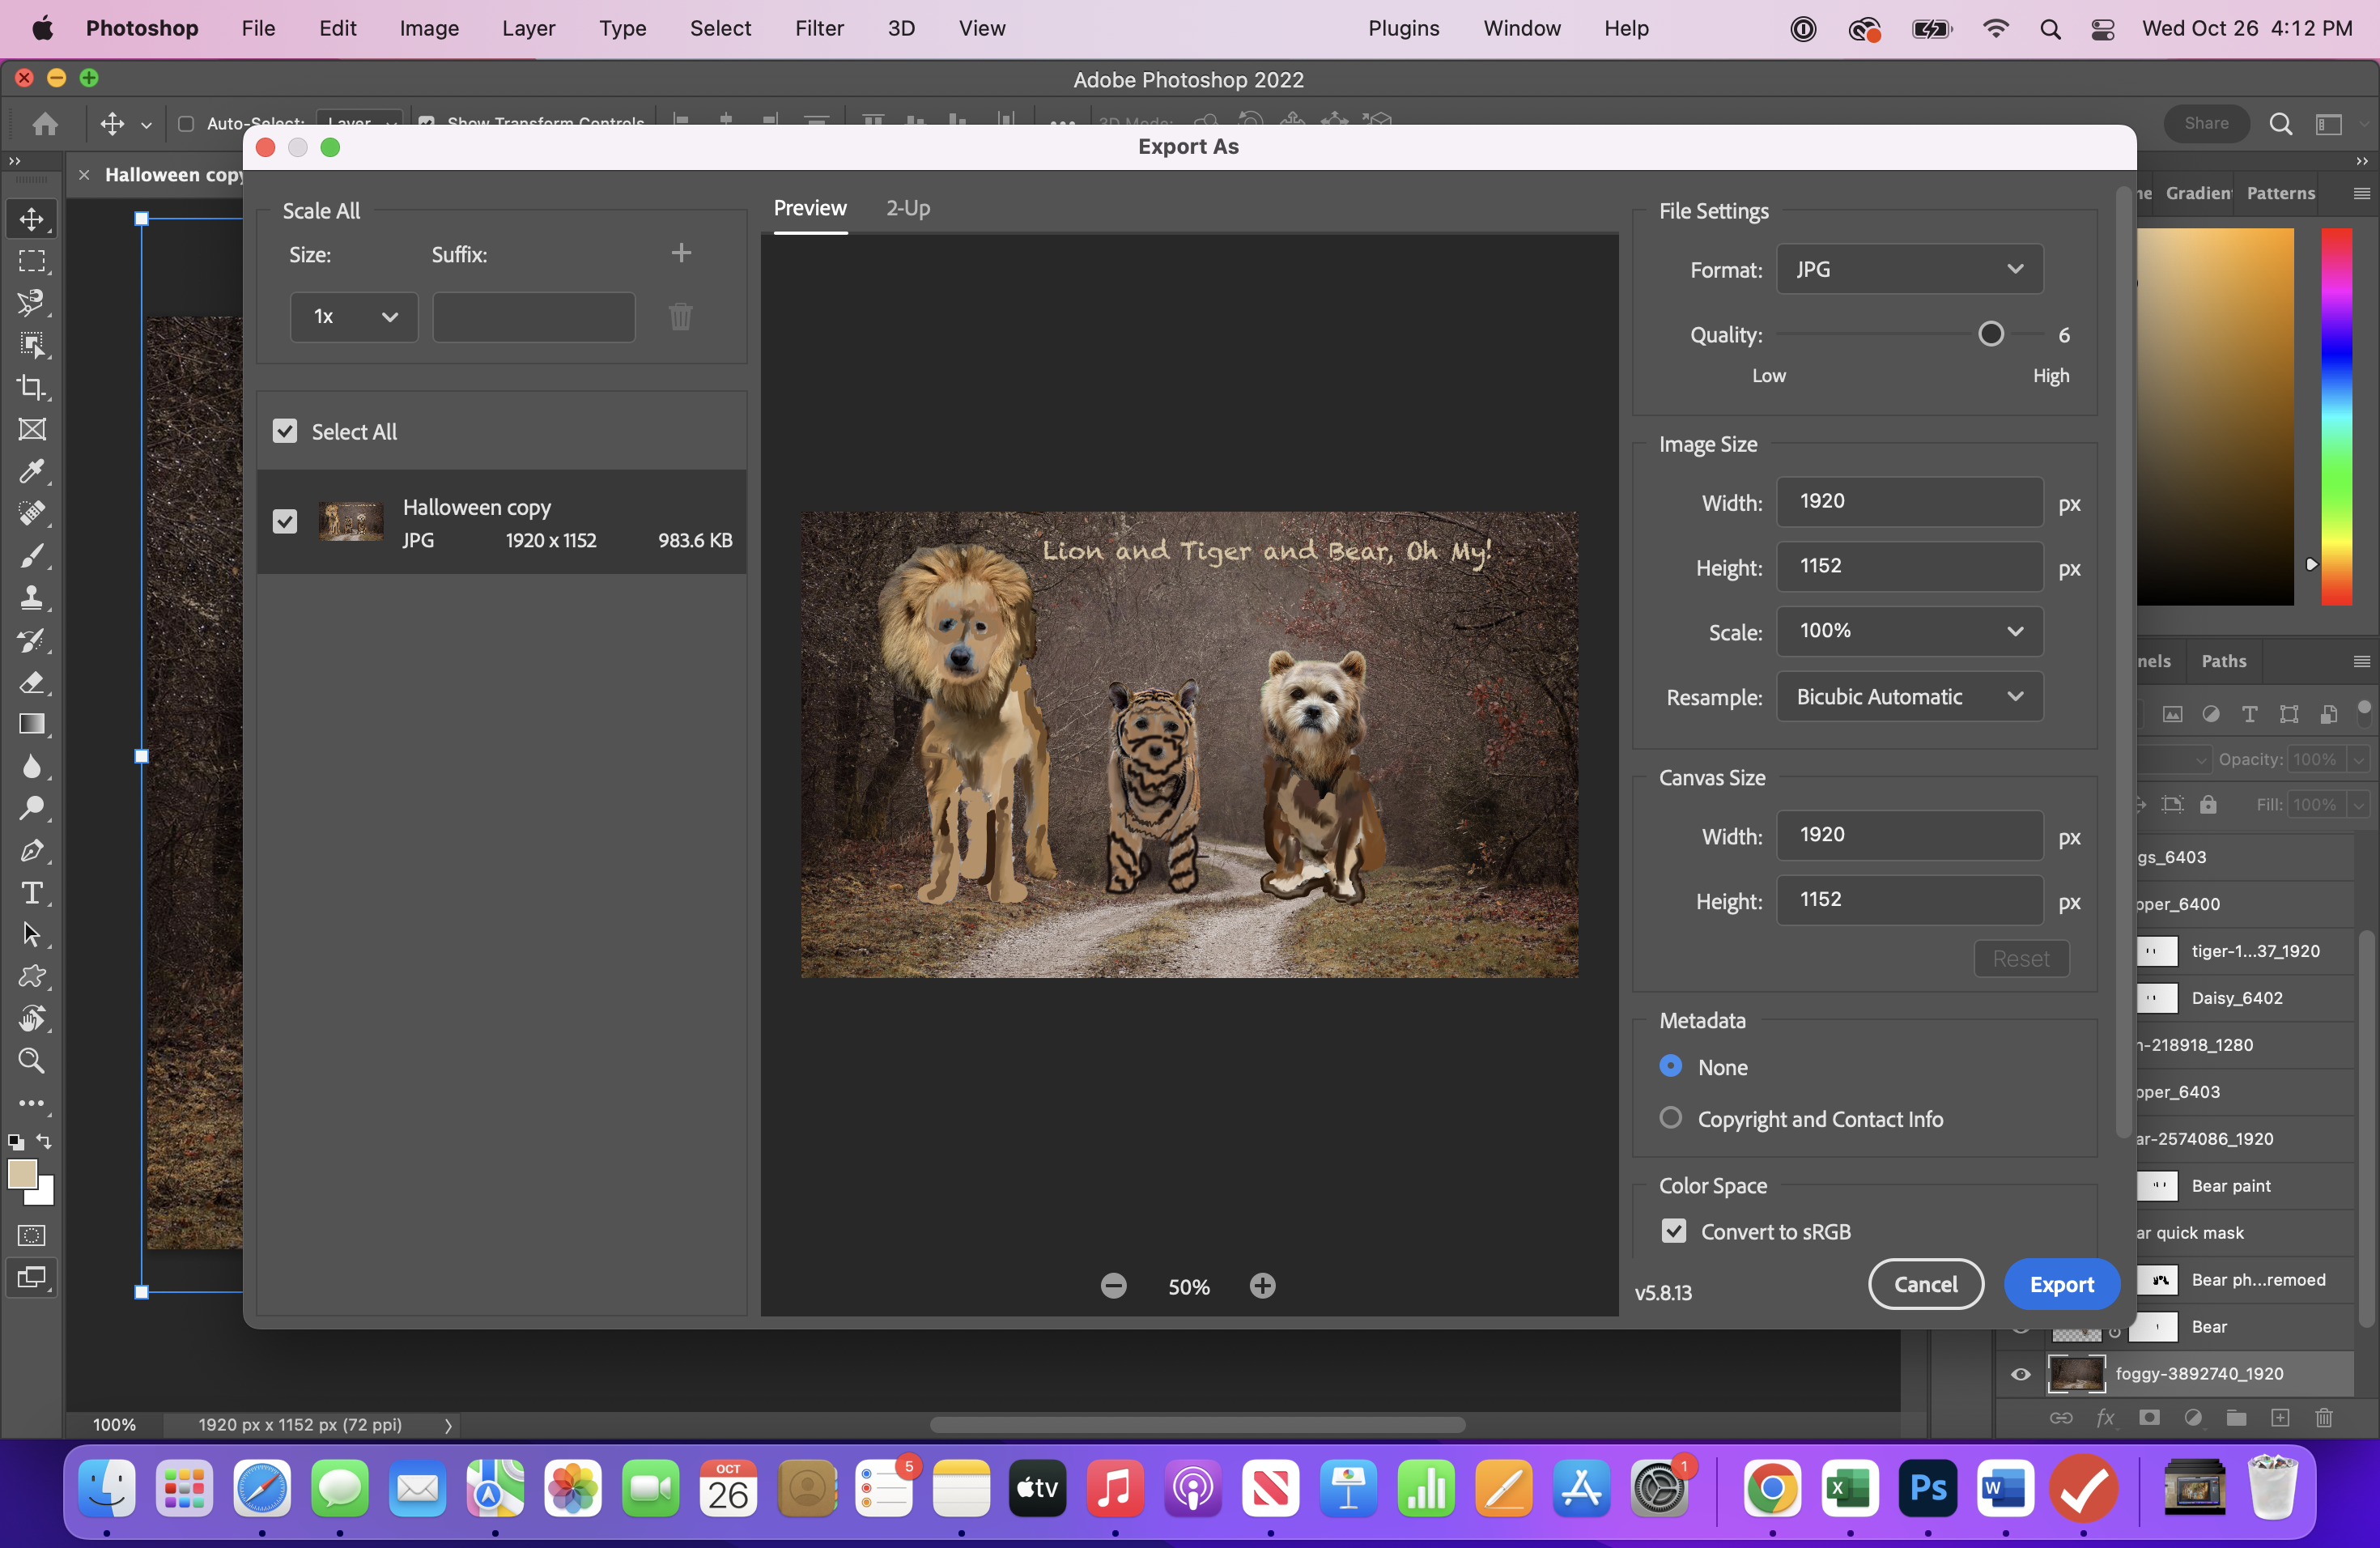Select the Zoom tool in toolbar
The image size is (2380, 1548).
tap(32, 1062)
